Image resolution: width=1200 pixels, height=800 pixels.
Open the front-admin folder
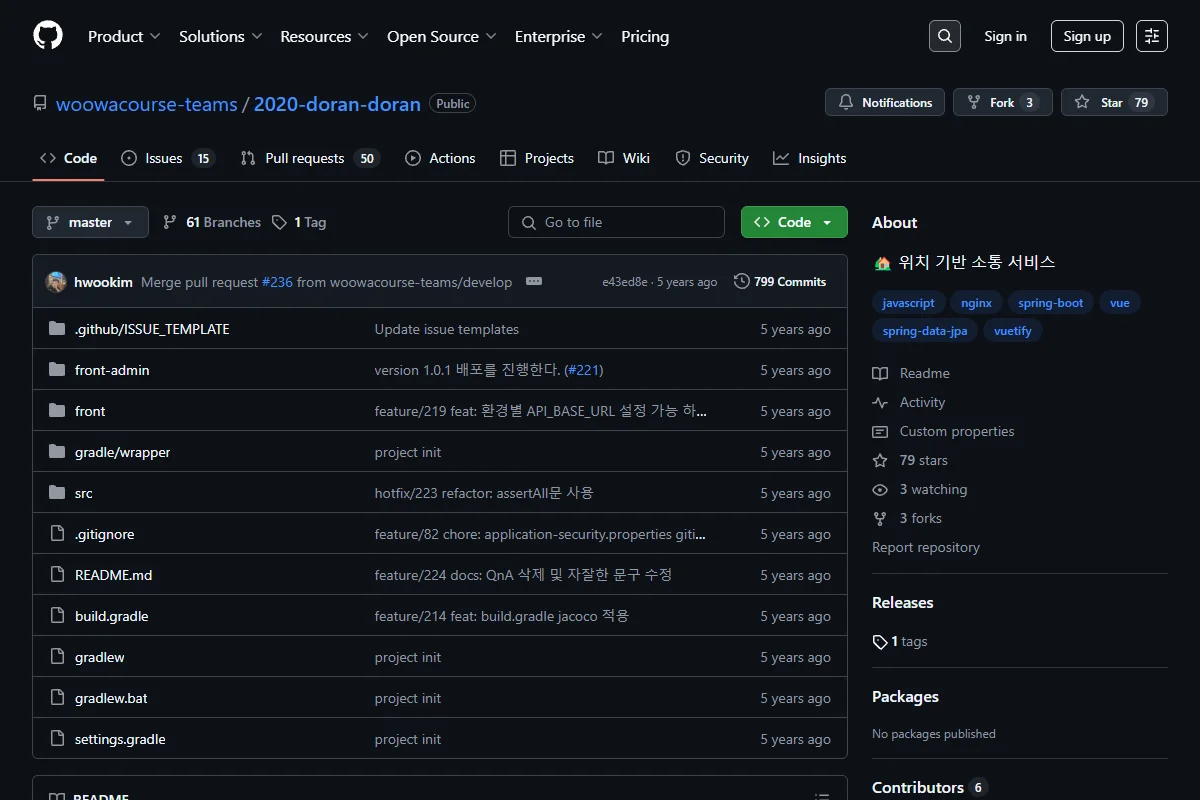point(112,370)
